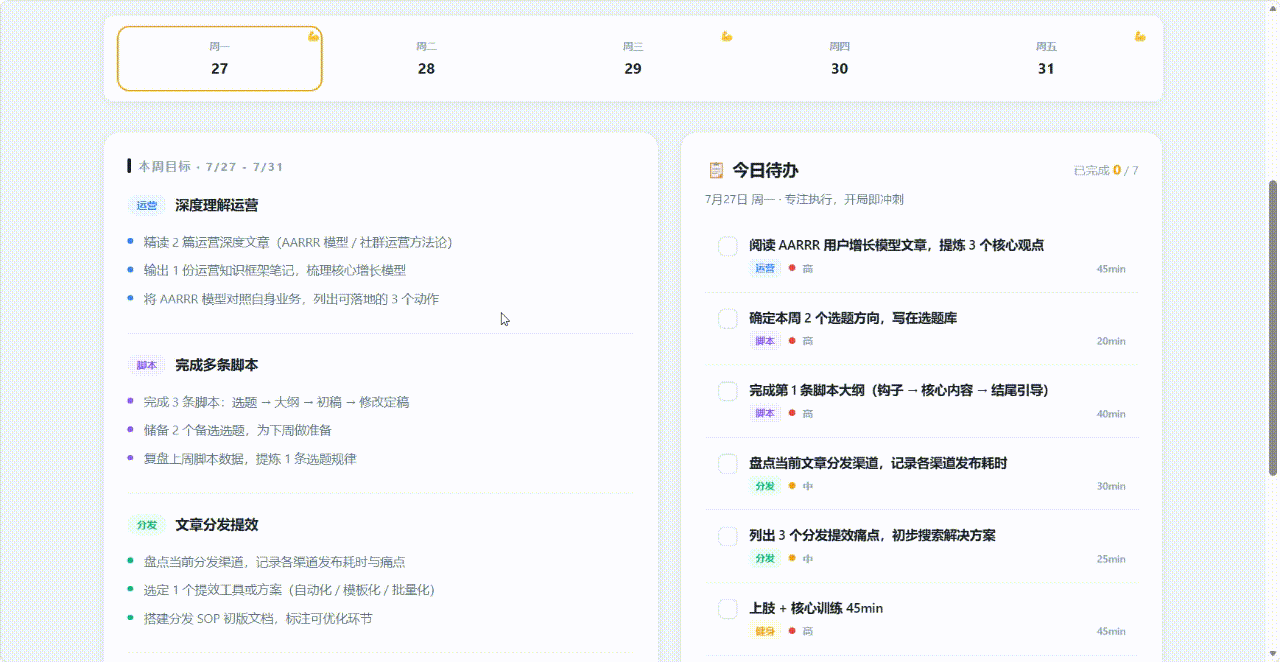Click the 脚本 tag beside 完成多条脚本
Image resolution: width=1280 pixels, height=662 pixels.
click(147, 365)
